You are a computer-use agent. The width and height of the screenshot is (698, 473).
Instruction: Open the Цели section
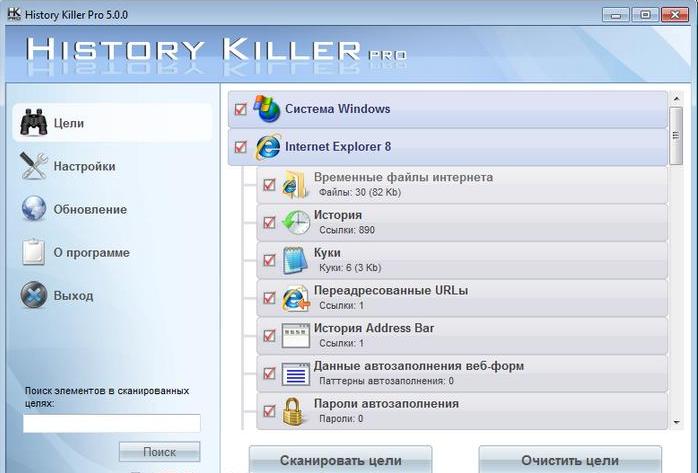click(x=112, y=122)
